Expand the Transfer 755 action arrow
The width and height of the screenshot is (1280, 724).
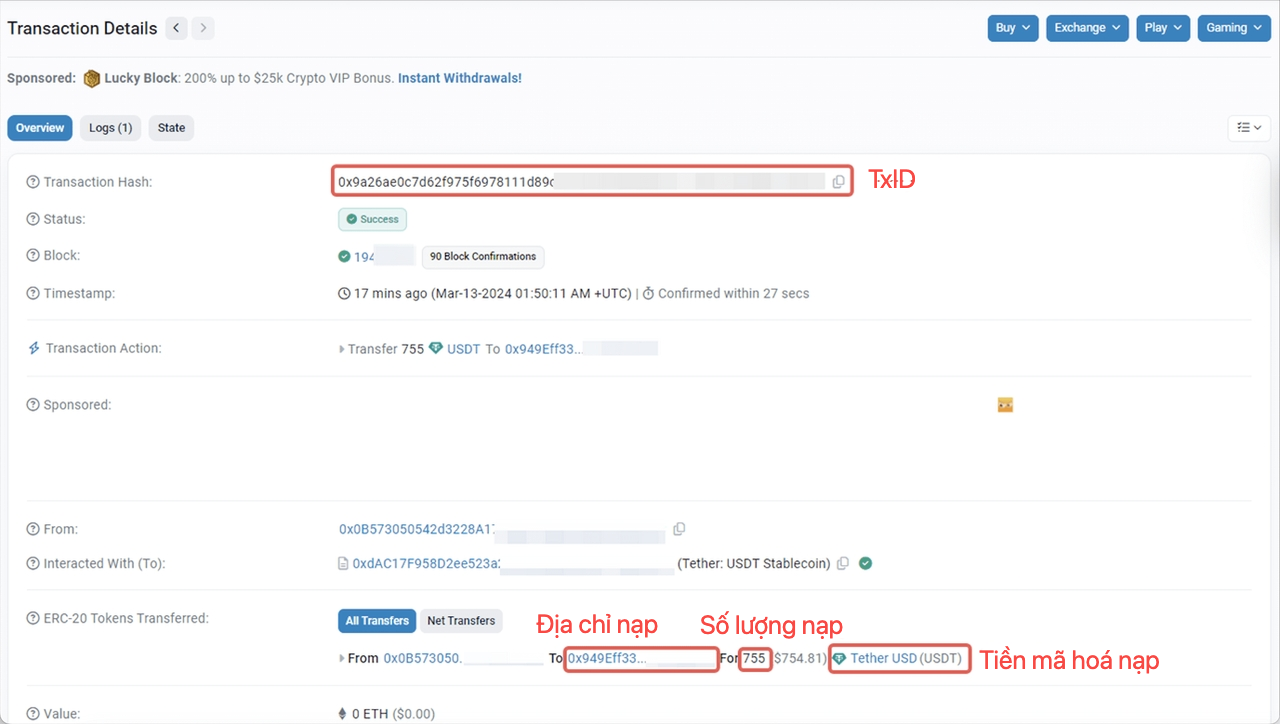(x=342, y=350)
